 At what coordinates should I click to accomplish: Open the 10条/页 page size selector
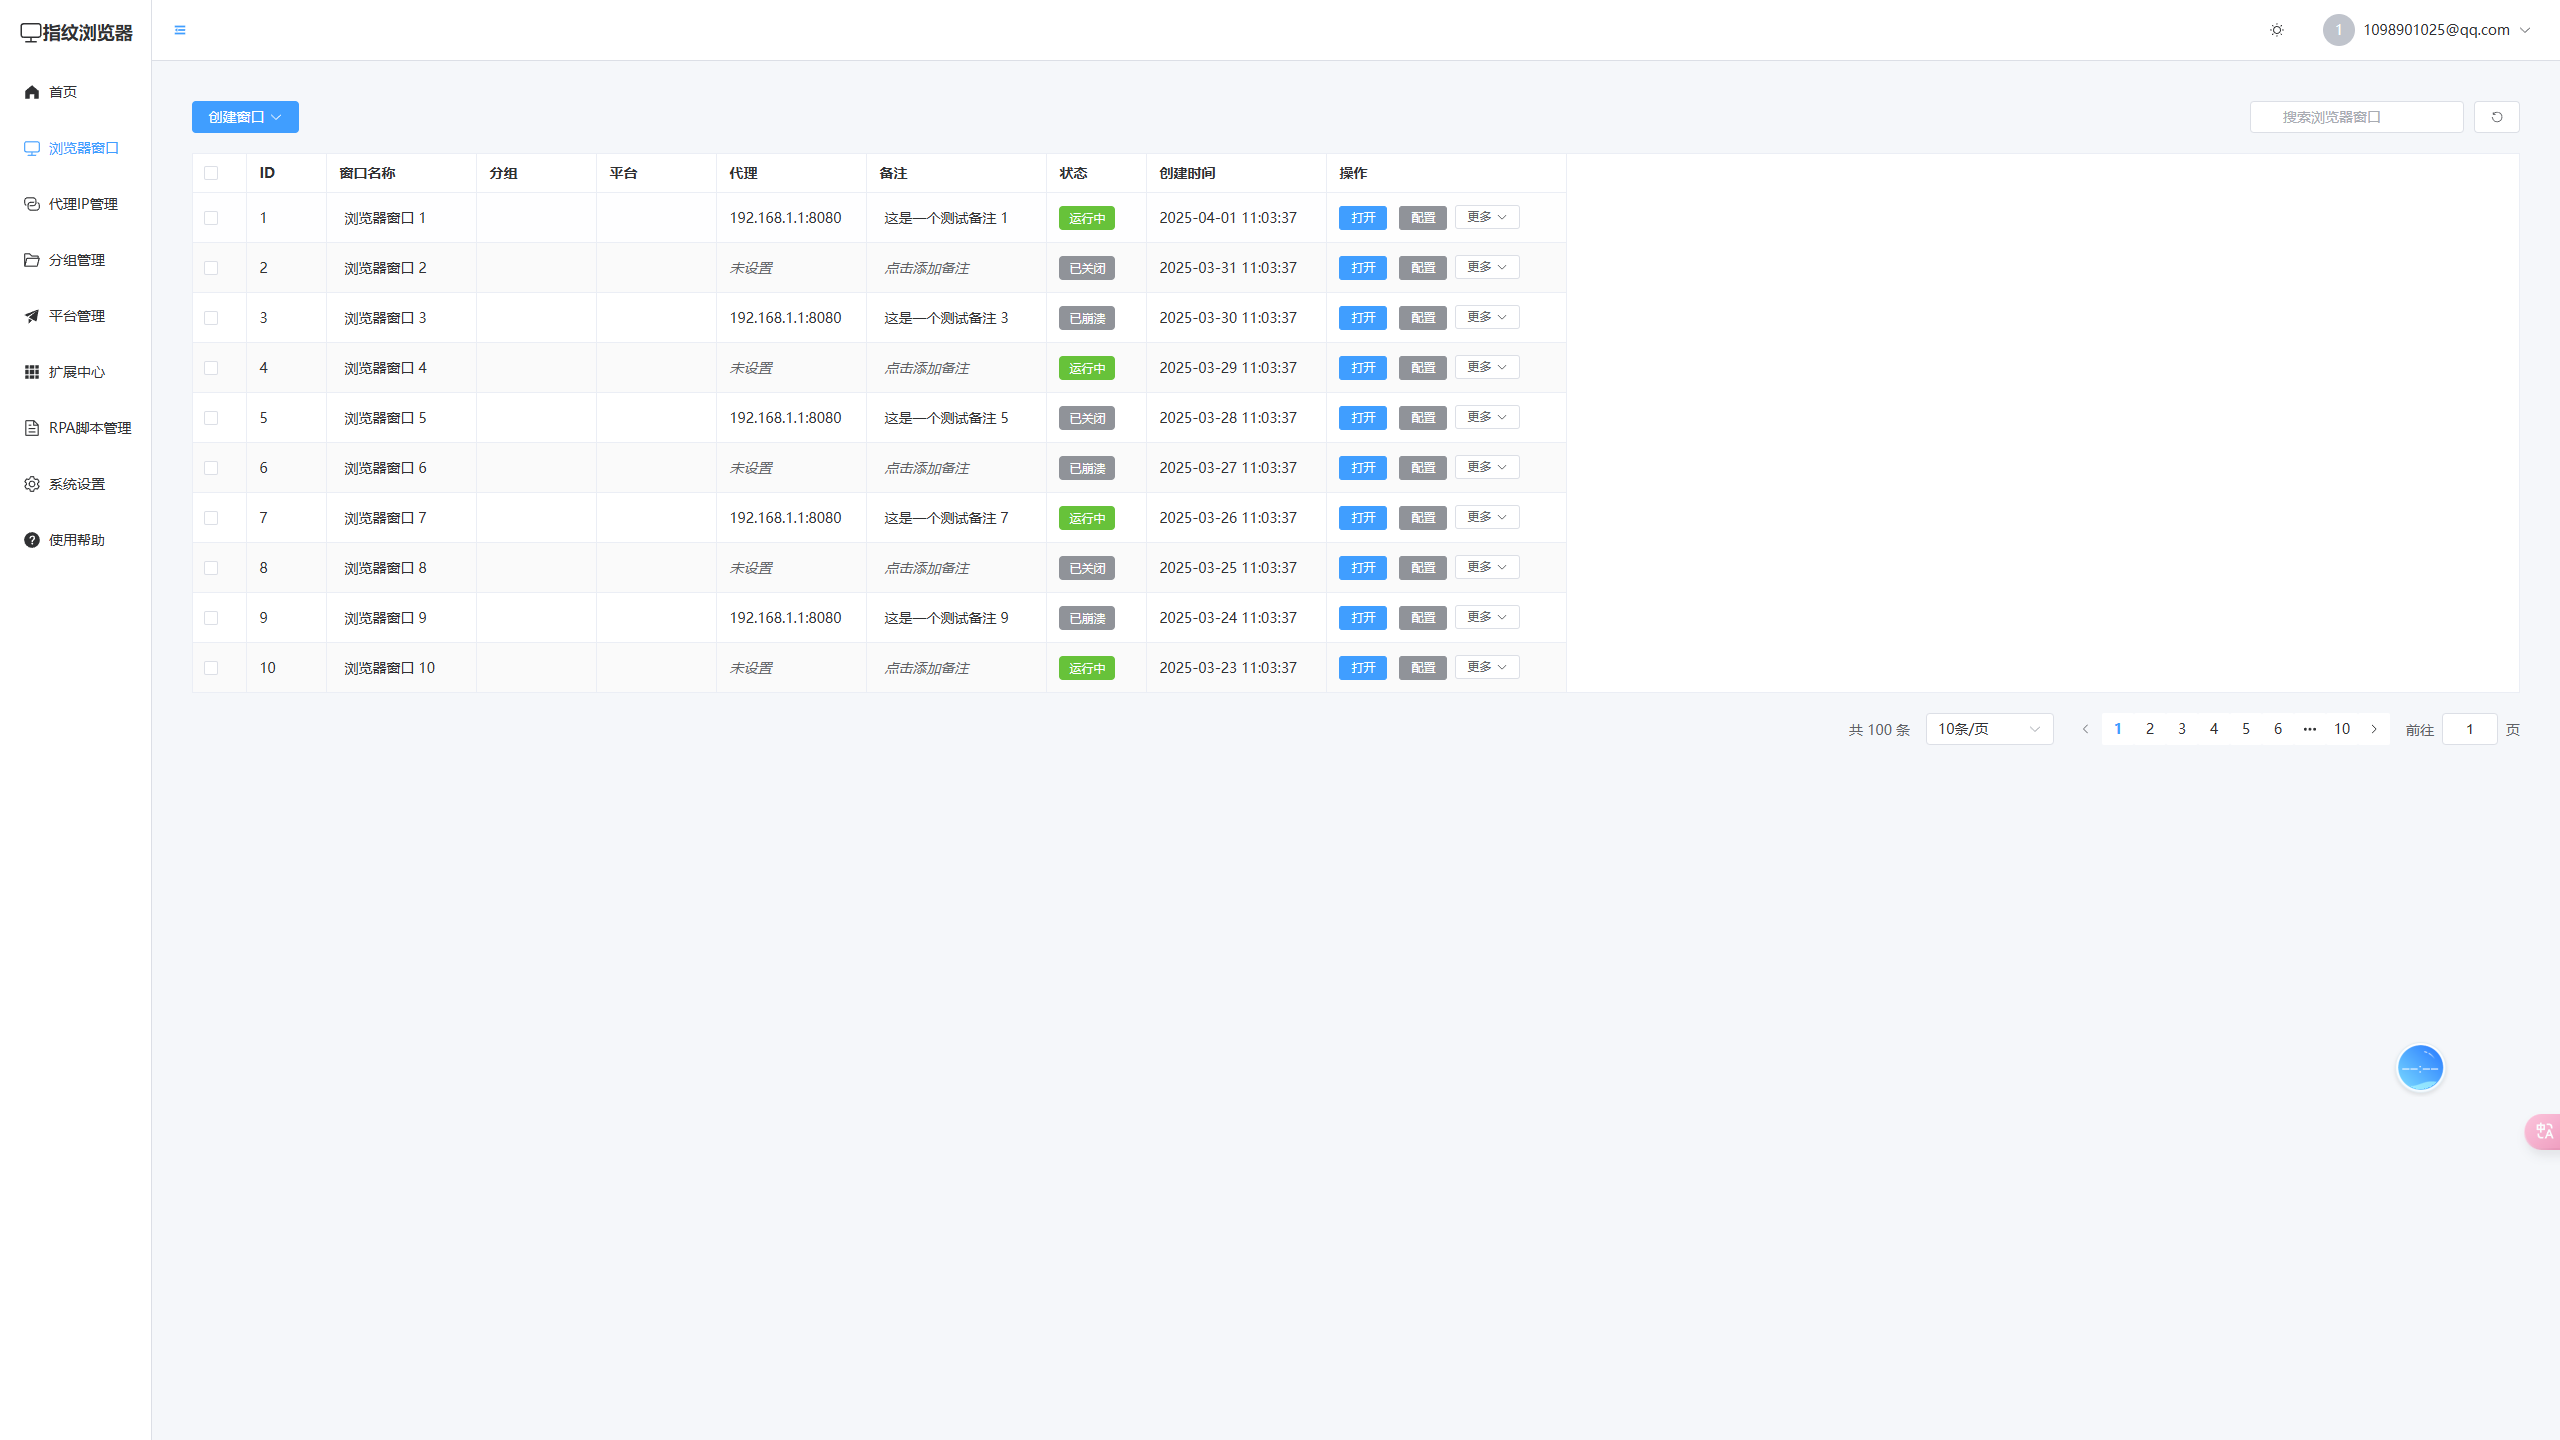pos(1988,729)
